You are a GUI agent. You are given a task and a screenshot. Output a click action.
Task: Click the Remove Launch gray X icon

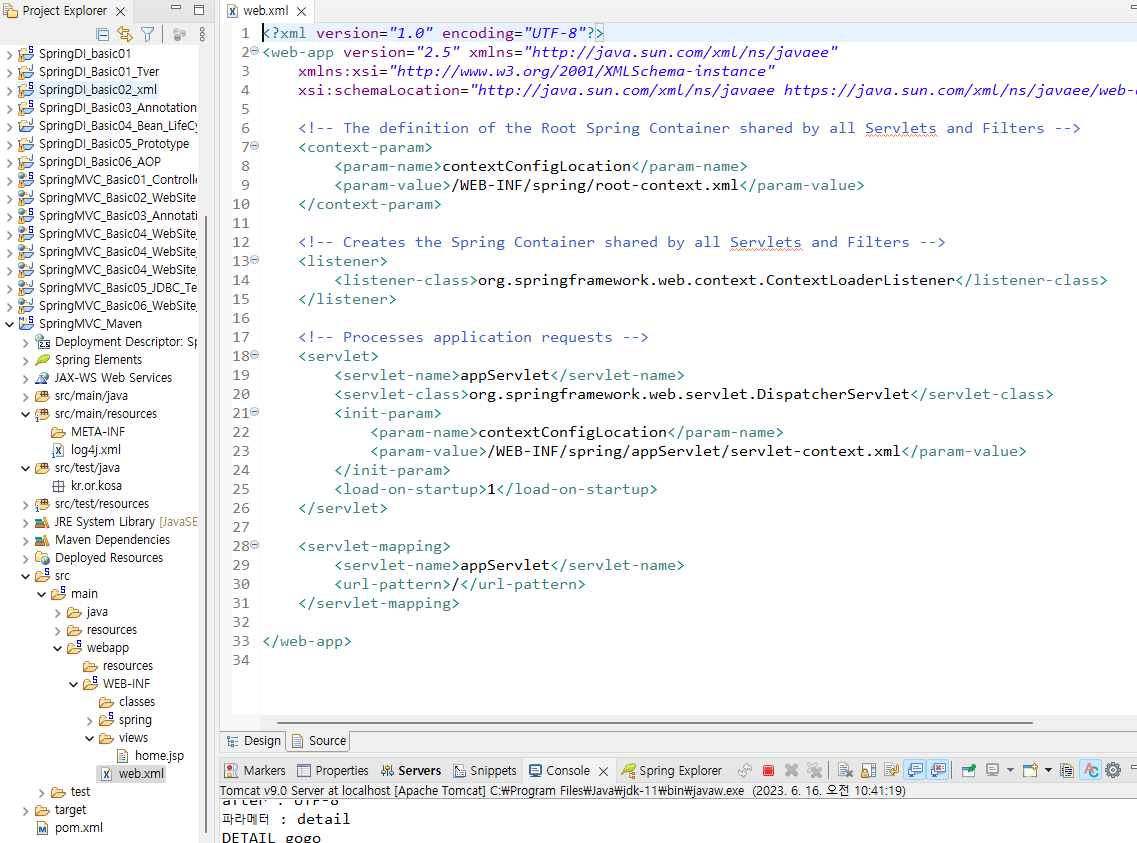tap(792, 771)
